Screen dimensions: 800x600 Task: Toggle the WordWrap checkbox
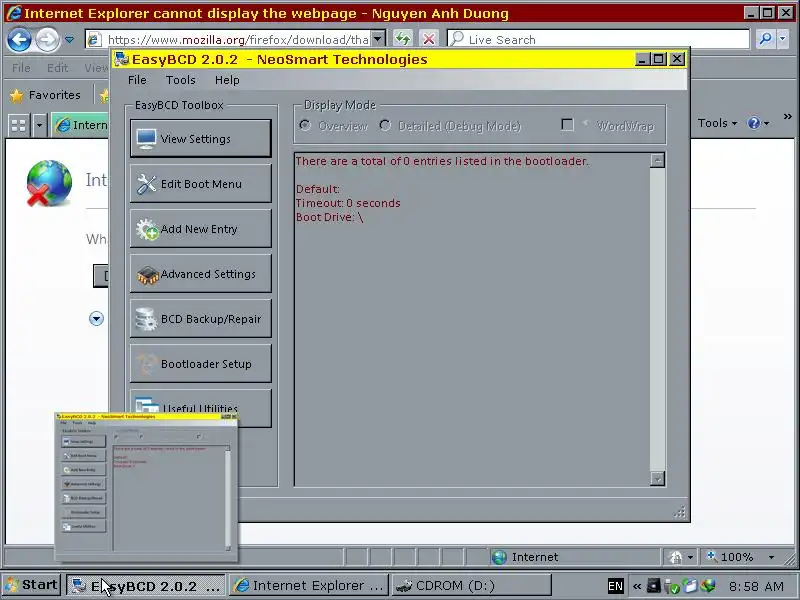(x=567, y=124)
